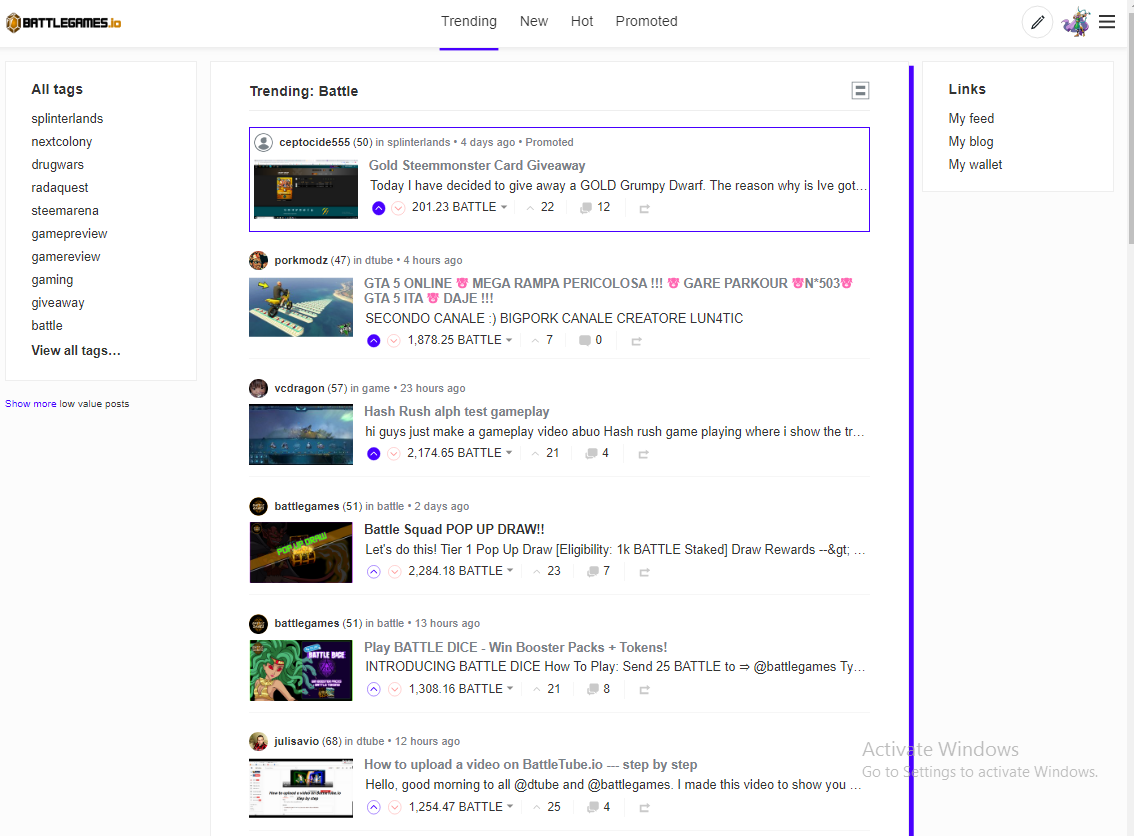
Task: Downvote the GTA 5 ONLINE post
Action: click(393, 341)
